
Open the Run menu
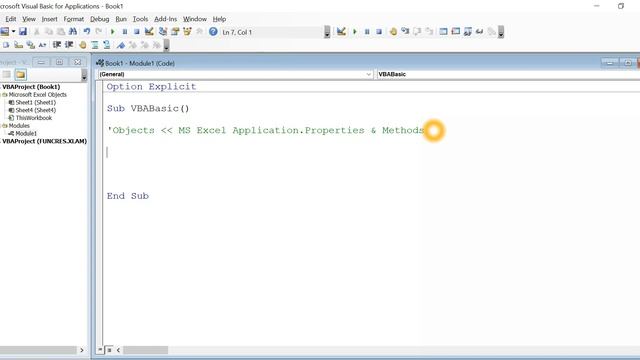pyautogui.click(x=121, y=19)
